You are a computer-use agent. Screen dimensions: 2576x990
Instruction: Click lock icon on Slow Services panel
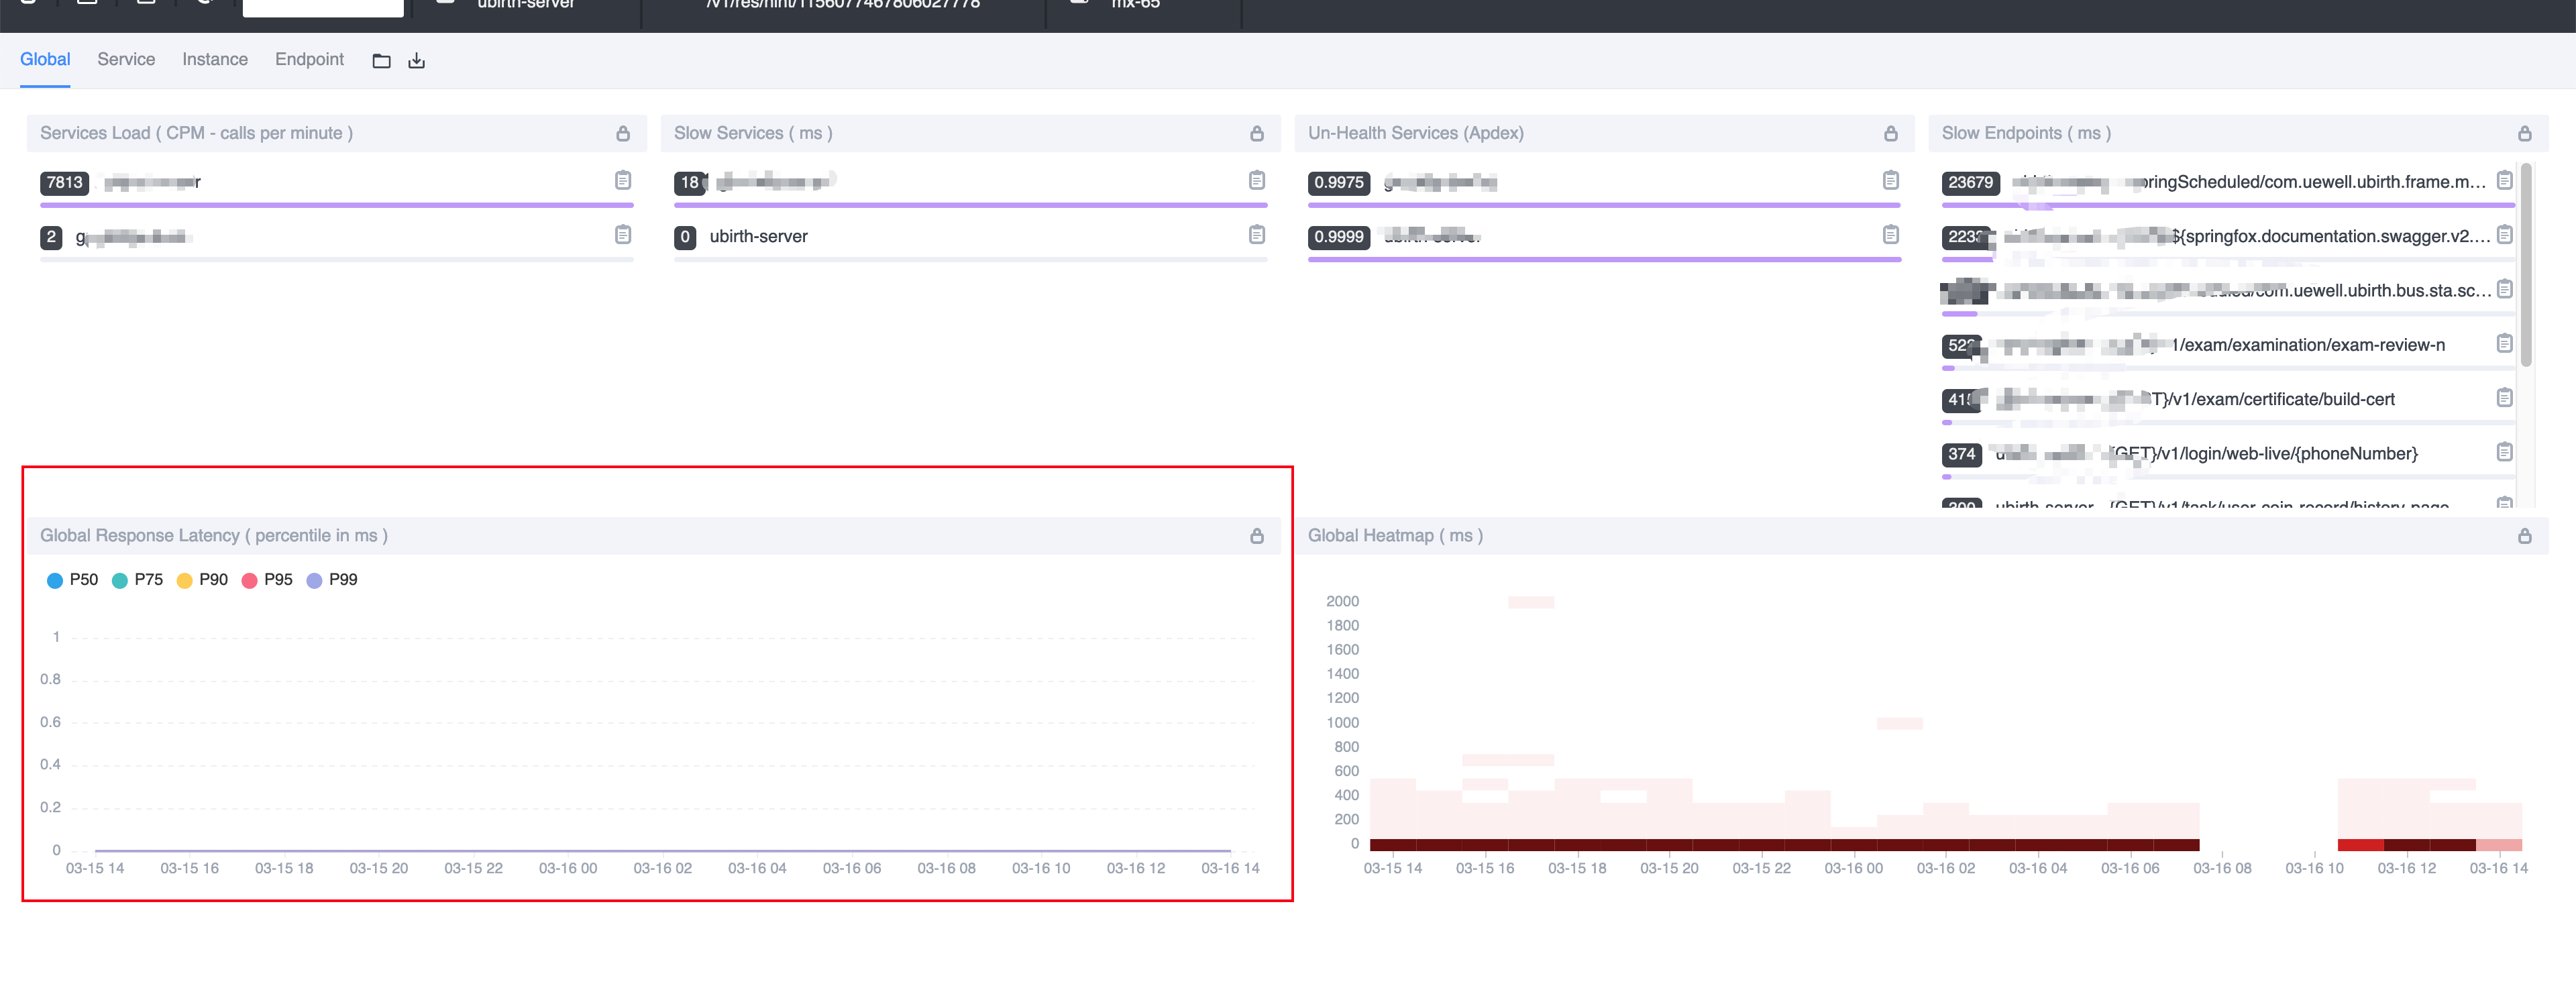(1257, 134)
